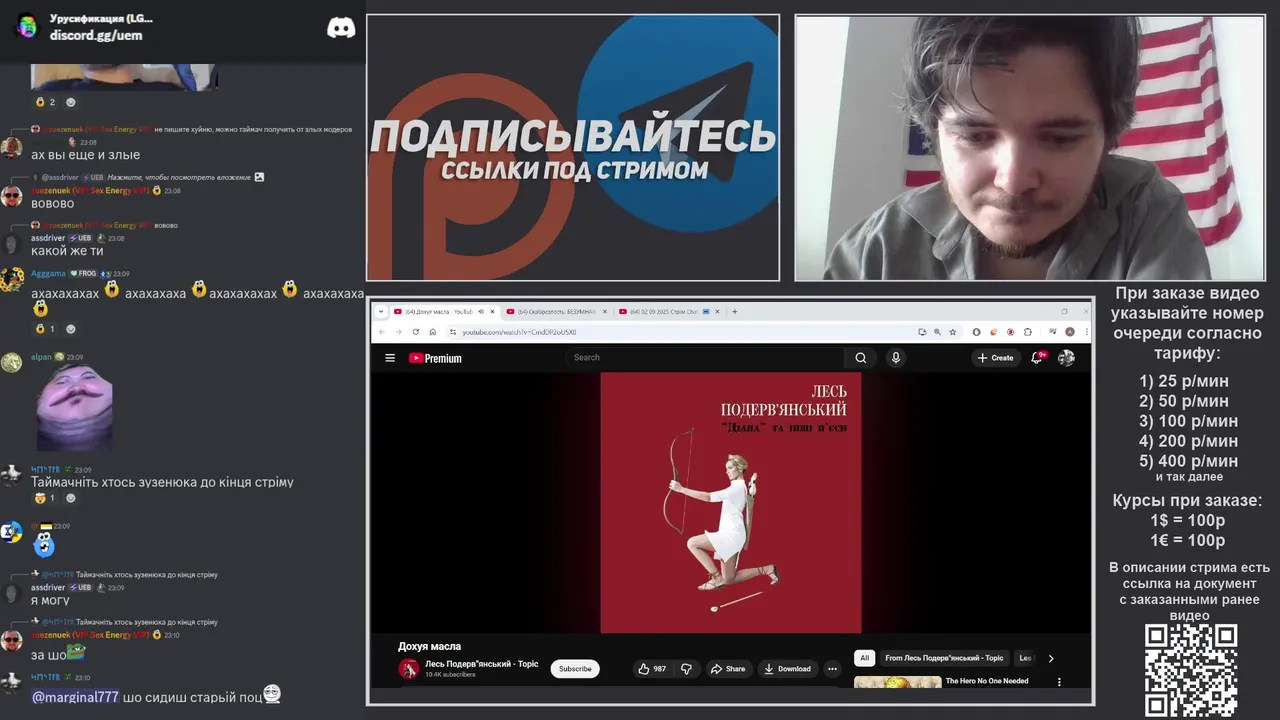Click the webcam feed of the streamer
Image resolution: width=1280 pixels, height=720 pixels.
click(x=1030, y=148)
